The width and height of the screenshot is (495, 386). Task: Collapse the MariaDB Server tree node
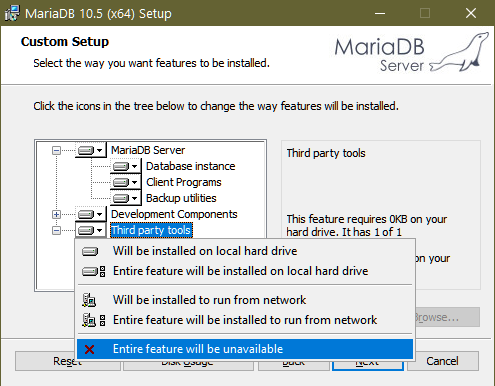click(56, 151)
